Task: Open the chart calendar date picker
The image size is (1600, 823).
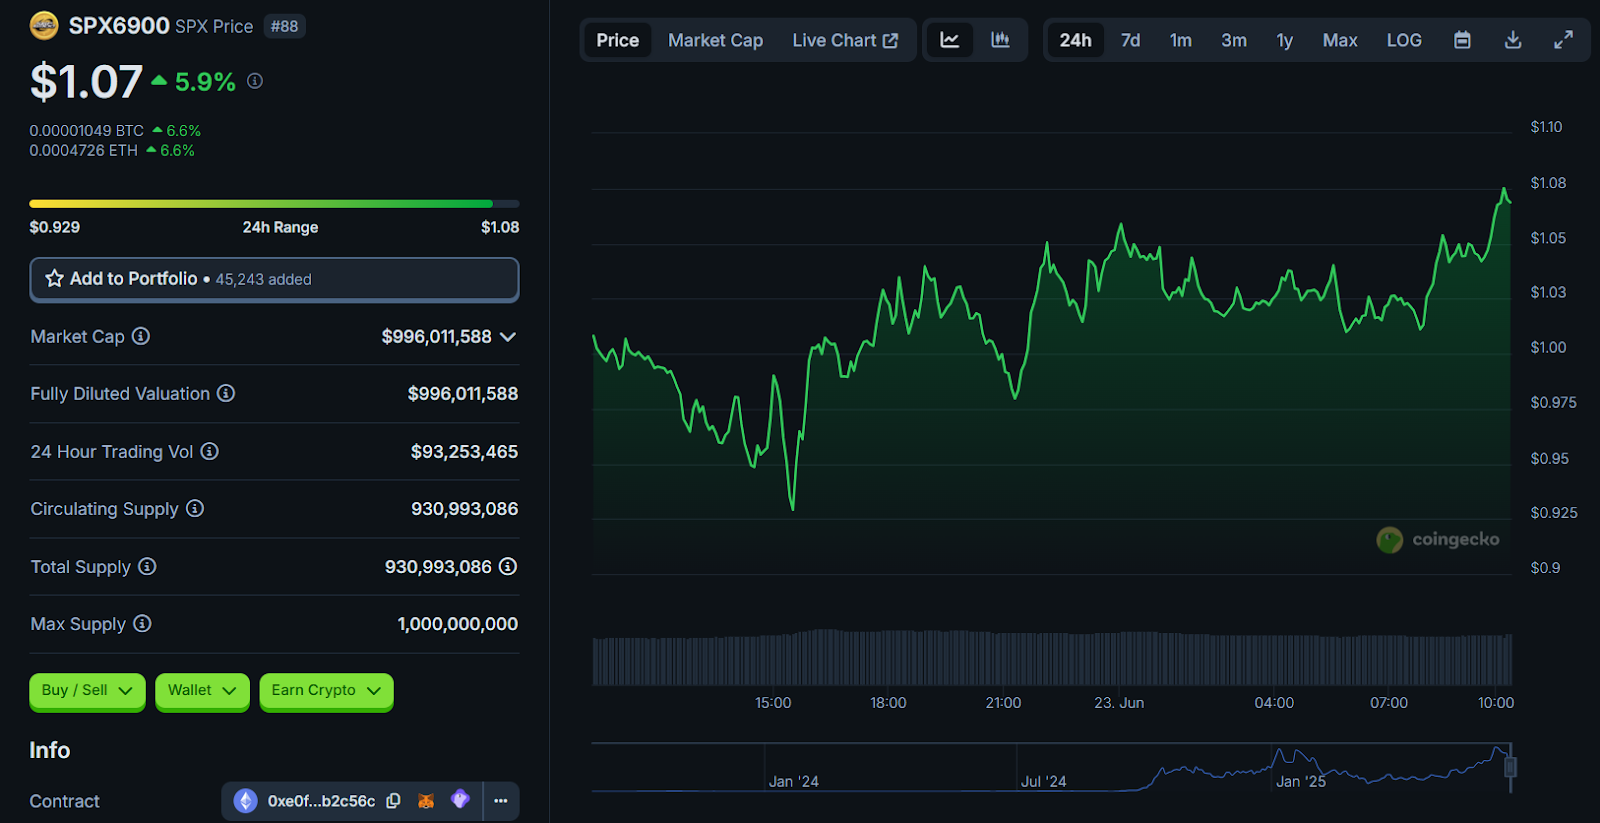Action: tap(1462, 40)
